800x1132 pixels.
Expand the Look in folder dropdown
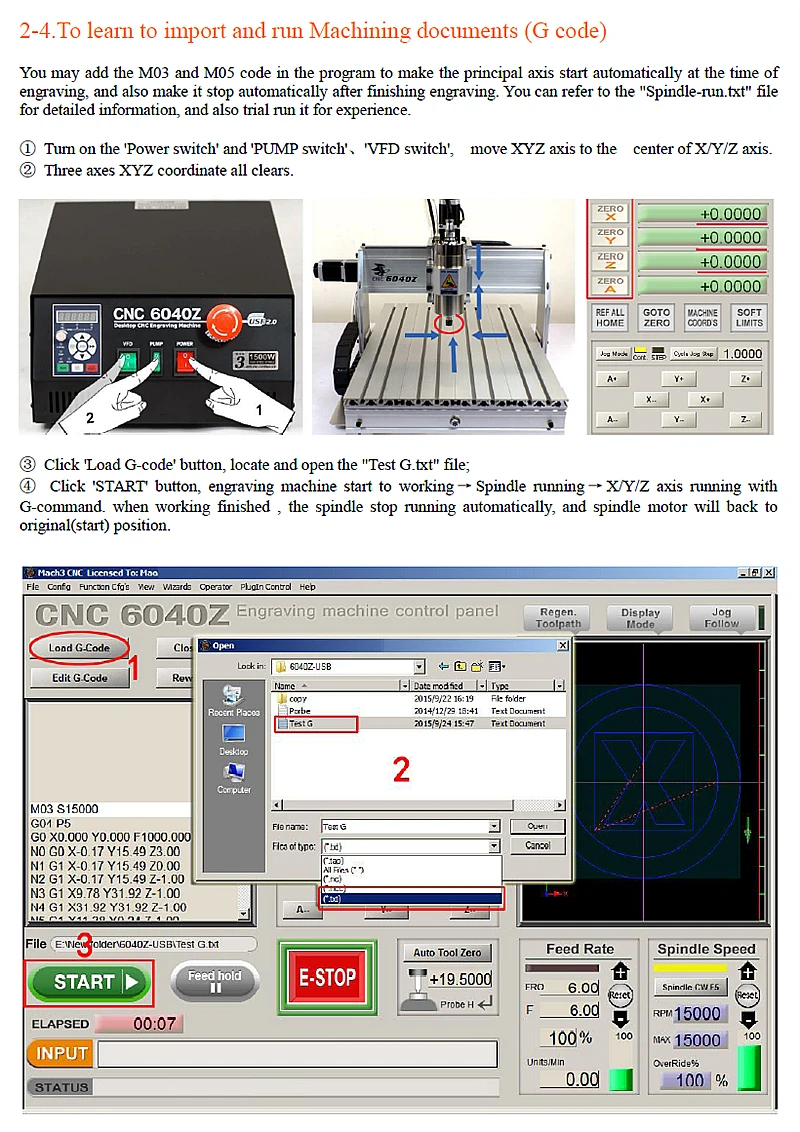point(419,666)
